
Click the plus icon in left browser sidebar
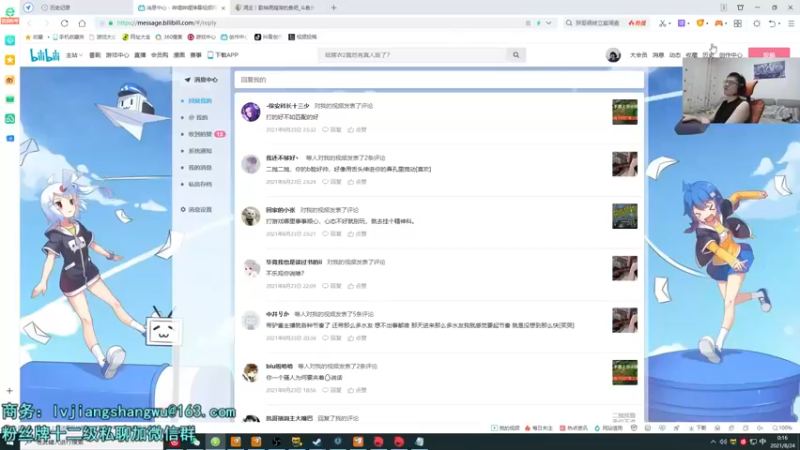[x=9, y=391]
